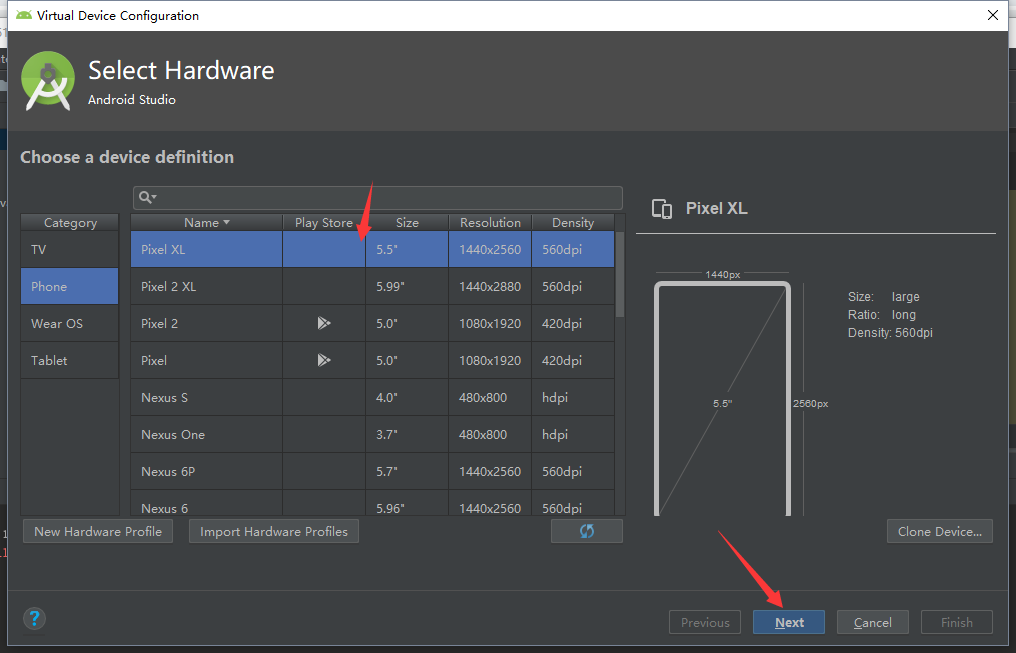This screenshot has height=653, width=1016.
Task: Select the TV category
Action: point(69,249)
